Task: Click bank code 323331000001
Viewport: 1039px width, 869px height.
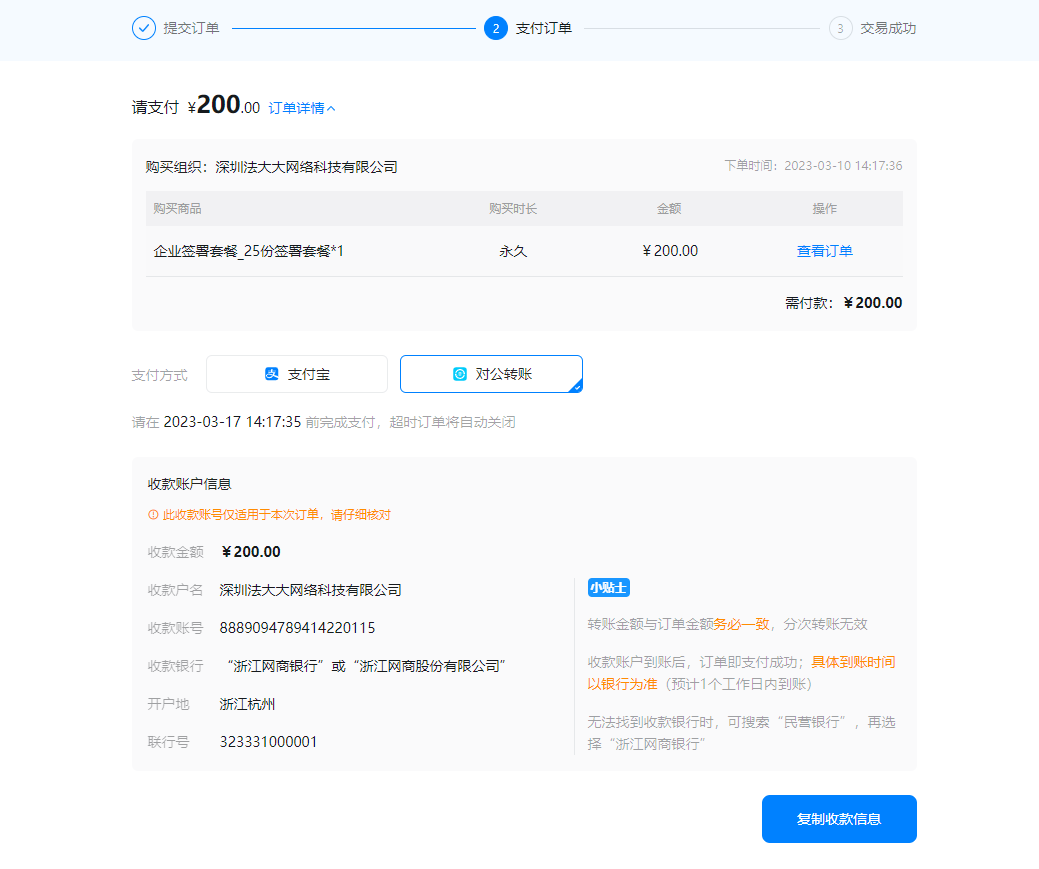Action: 268,742
